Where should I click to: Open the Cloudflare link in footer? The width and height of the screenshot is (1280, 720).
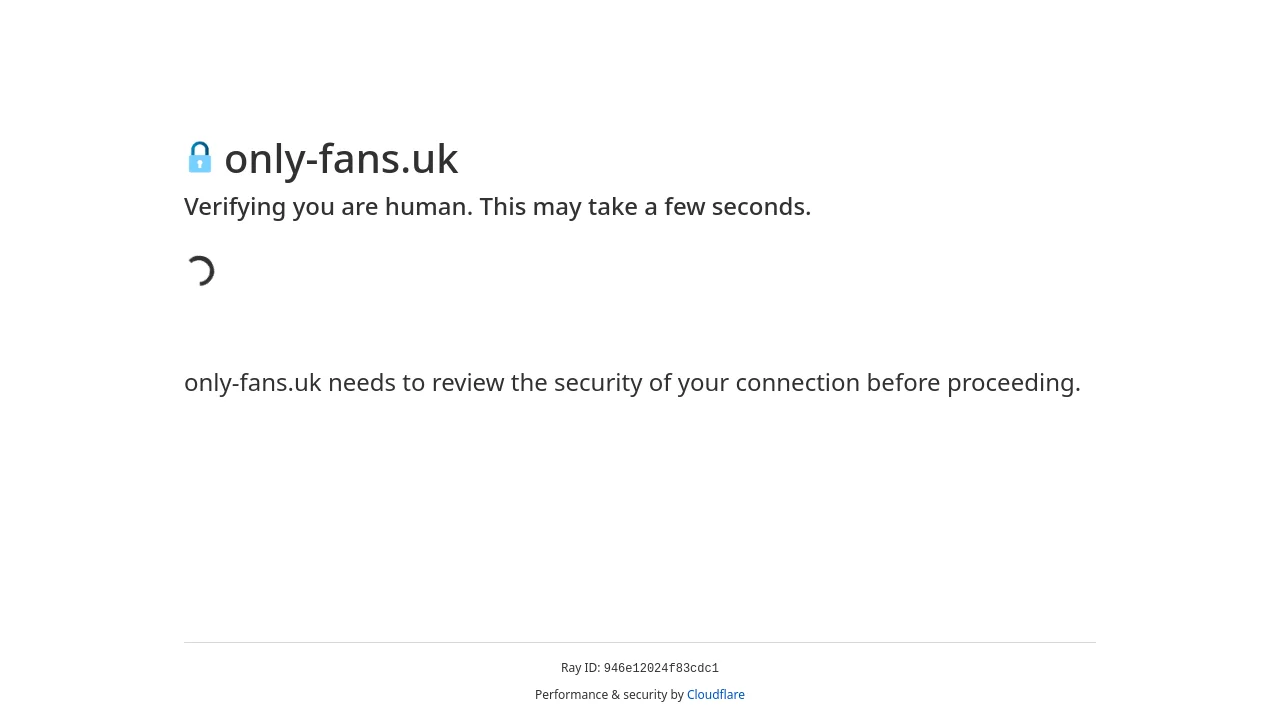pos(716,695)
